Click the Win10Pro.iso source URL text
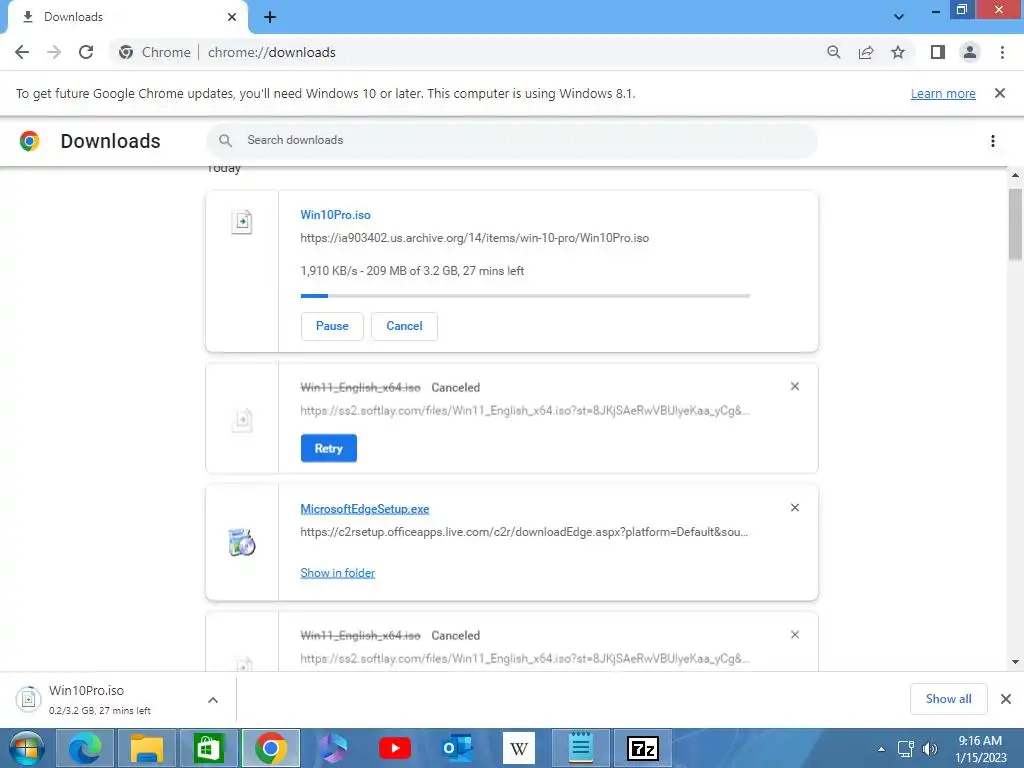Image resolution: width=1024 pixels, height=768 pixels. click(475, 238)
